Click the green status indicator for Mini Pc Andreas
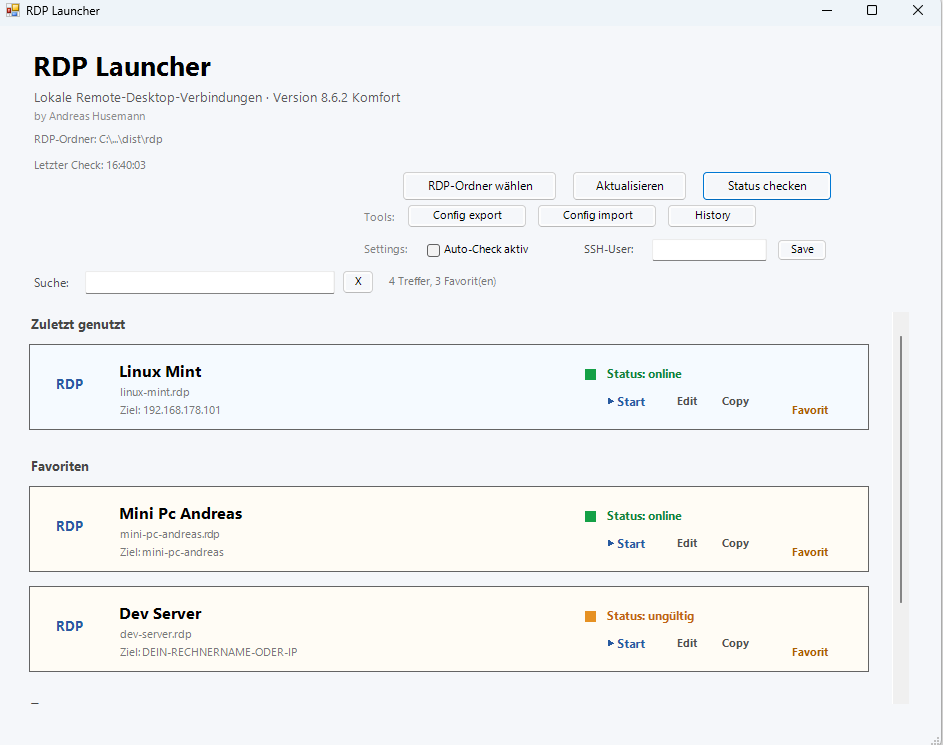Screen dimensions: 943x745 pos(590,516)
